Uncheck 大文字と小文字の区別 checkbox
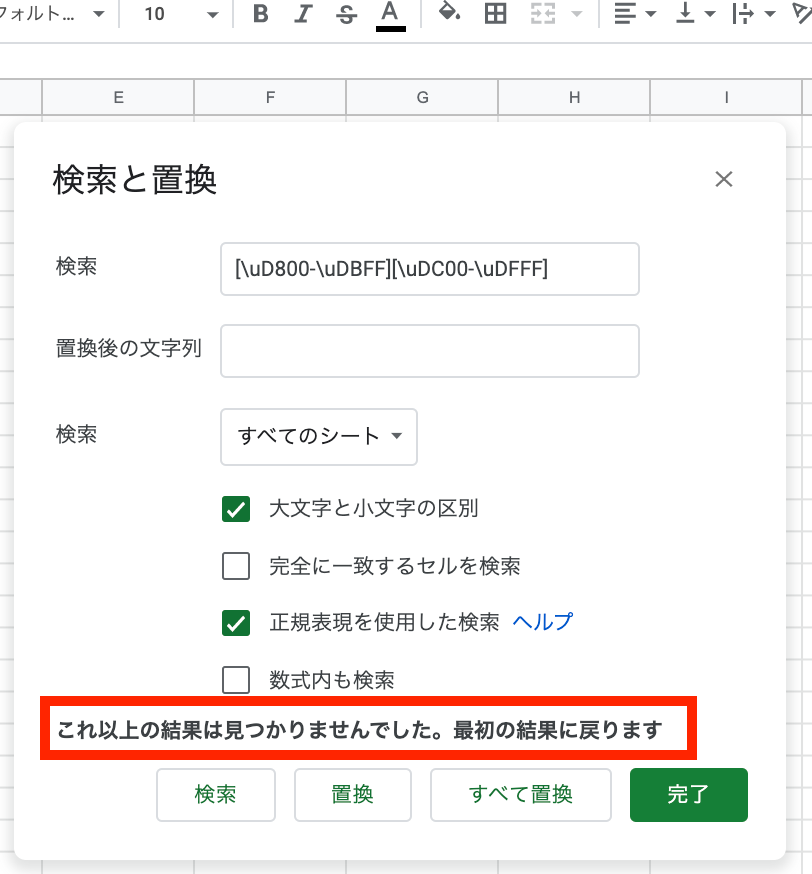Viewport: 812px width, 874px height. (x=236, y=509)
